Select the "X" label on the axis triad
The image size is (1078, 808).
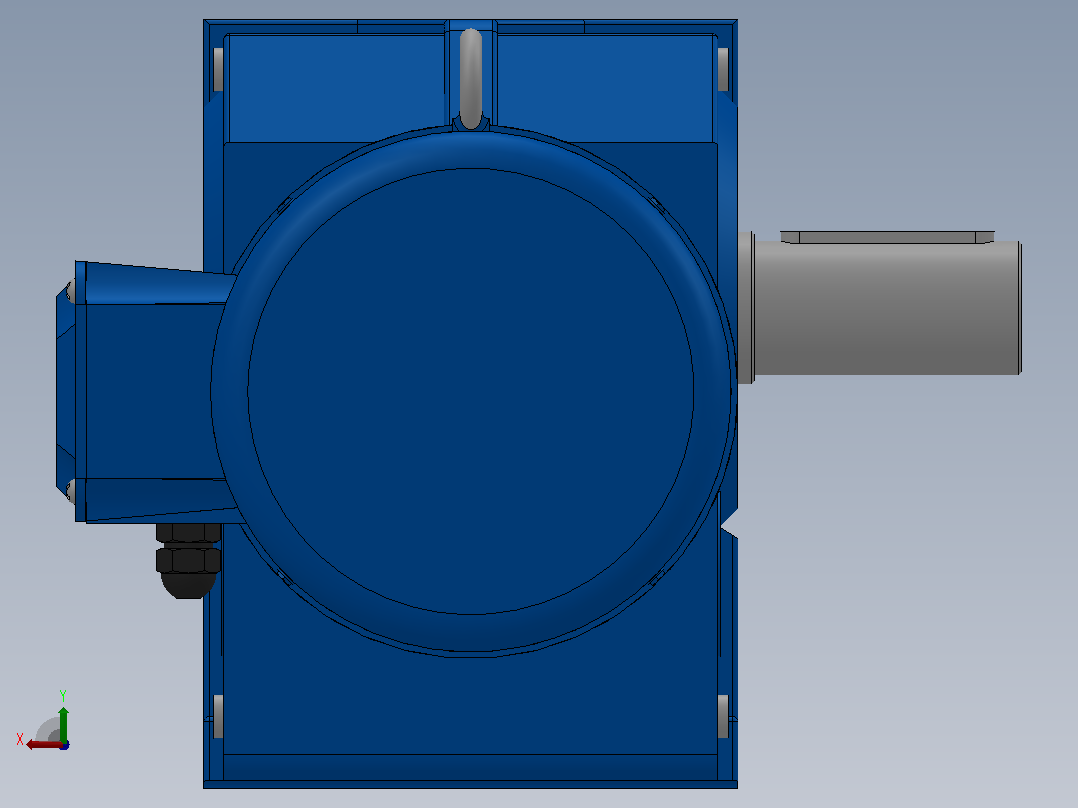pos(20,739)
